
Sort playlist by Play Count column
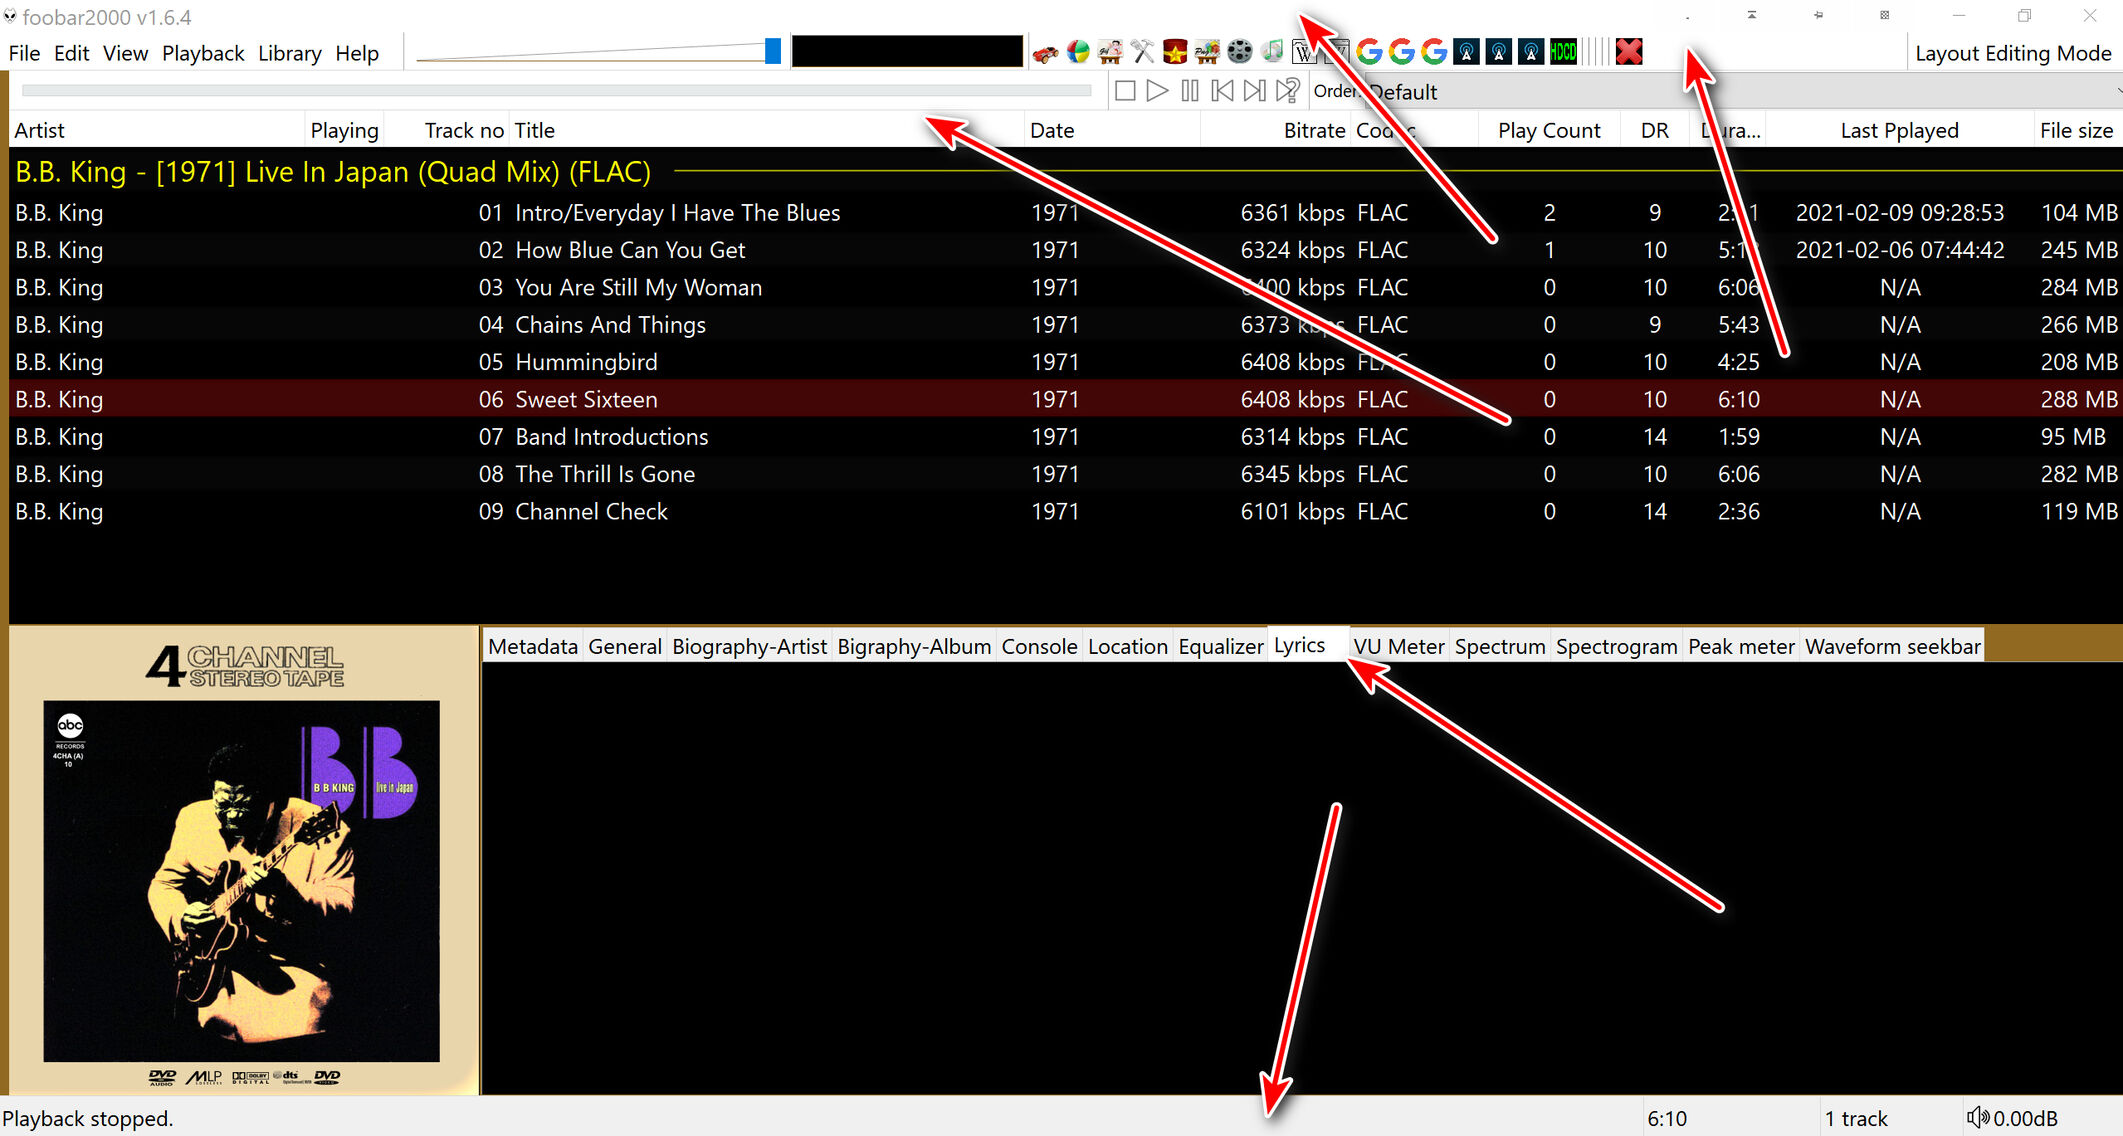click(1548, 130)
